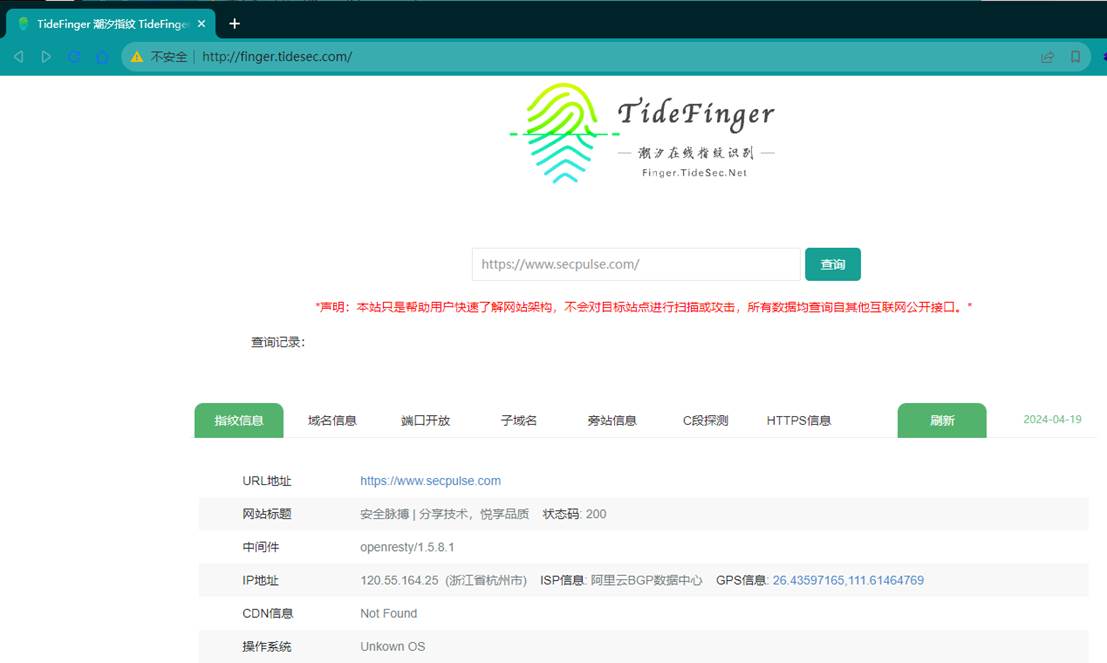Open the HTTPS信息 tab
Image resolution: width=1107 pixels, height=663 pixels.
click(798, 420)
